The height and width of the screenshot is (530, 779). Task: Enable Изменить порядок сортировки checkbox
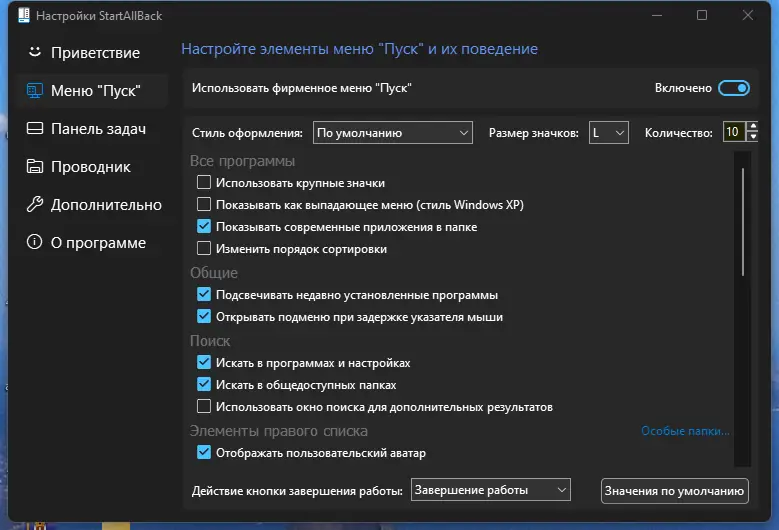pos(204,248)
